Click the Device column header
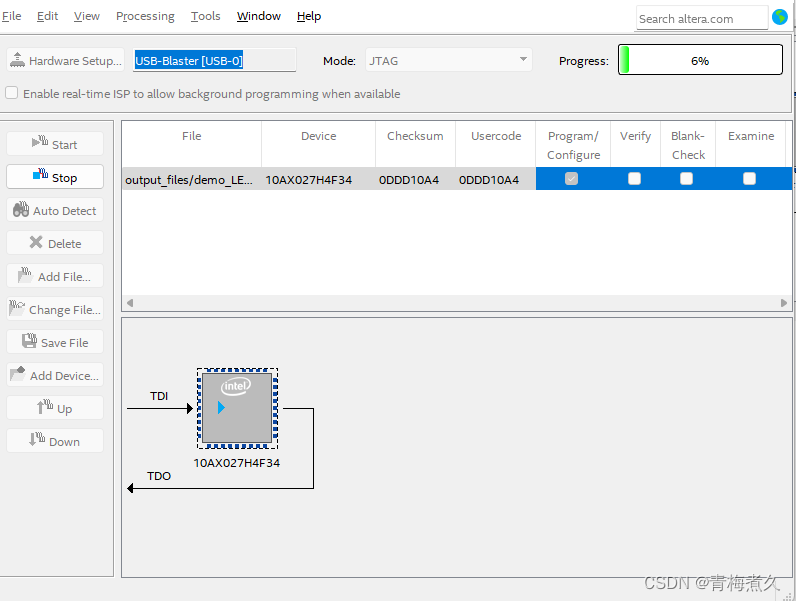The image size is (796, 601). [x=318, y=145]
